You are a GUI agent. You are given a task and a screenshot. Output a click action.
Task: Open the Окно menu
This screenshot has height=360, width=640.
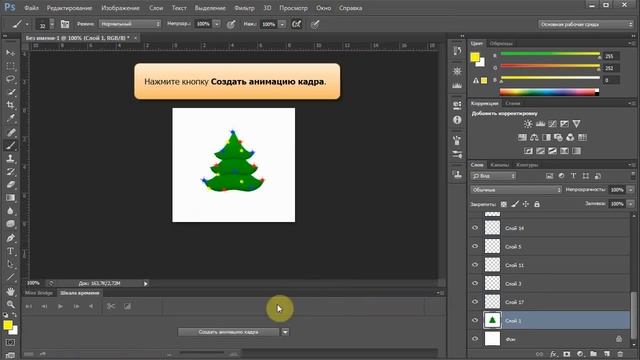[x=323, y=8]
